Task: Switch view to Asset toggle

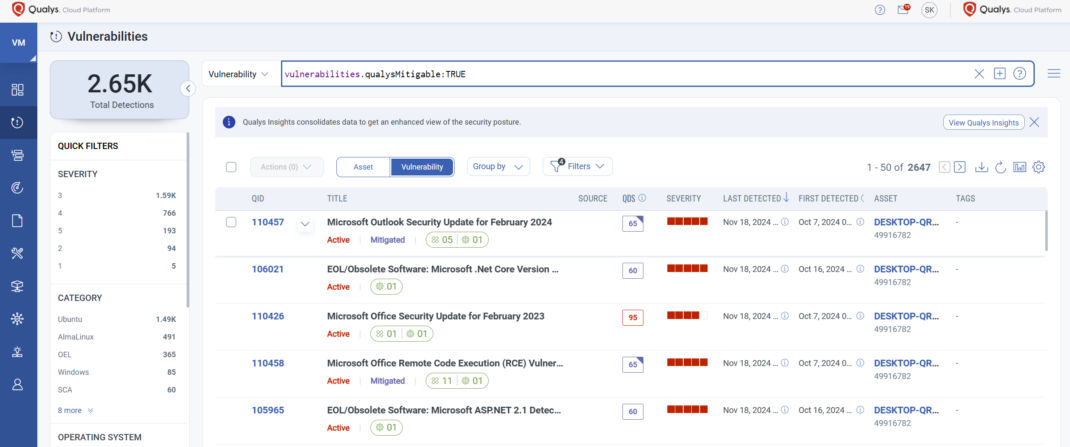Action: pos(363,167)
